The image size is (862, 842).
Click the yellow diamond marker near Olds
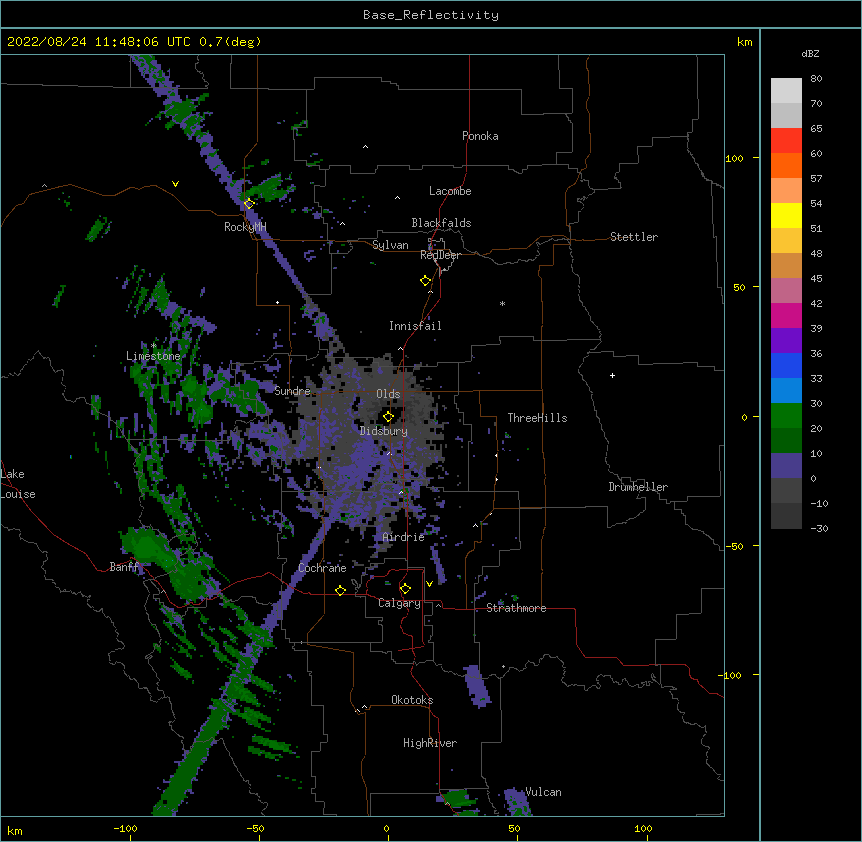point(388,417)
